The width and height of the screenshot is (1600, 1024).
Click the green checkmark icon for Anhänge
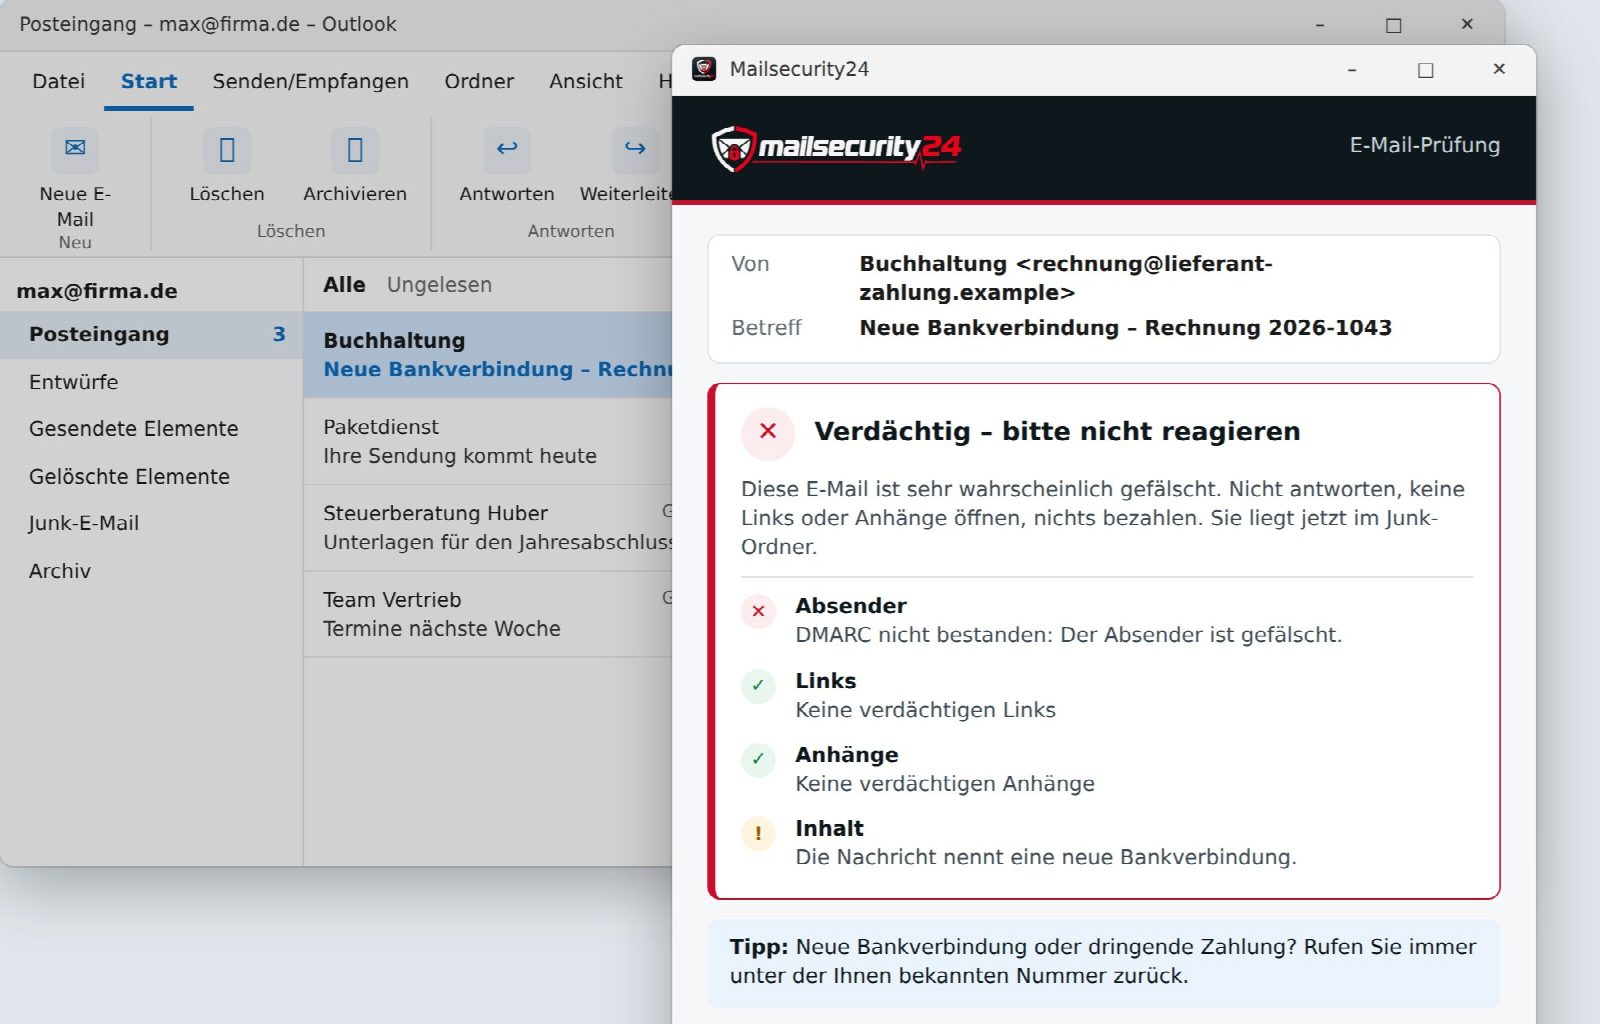(x=758, y=760)
